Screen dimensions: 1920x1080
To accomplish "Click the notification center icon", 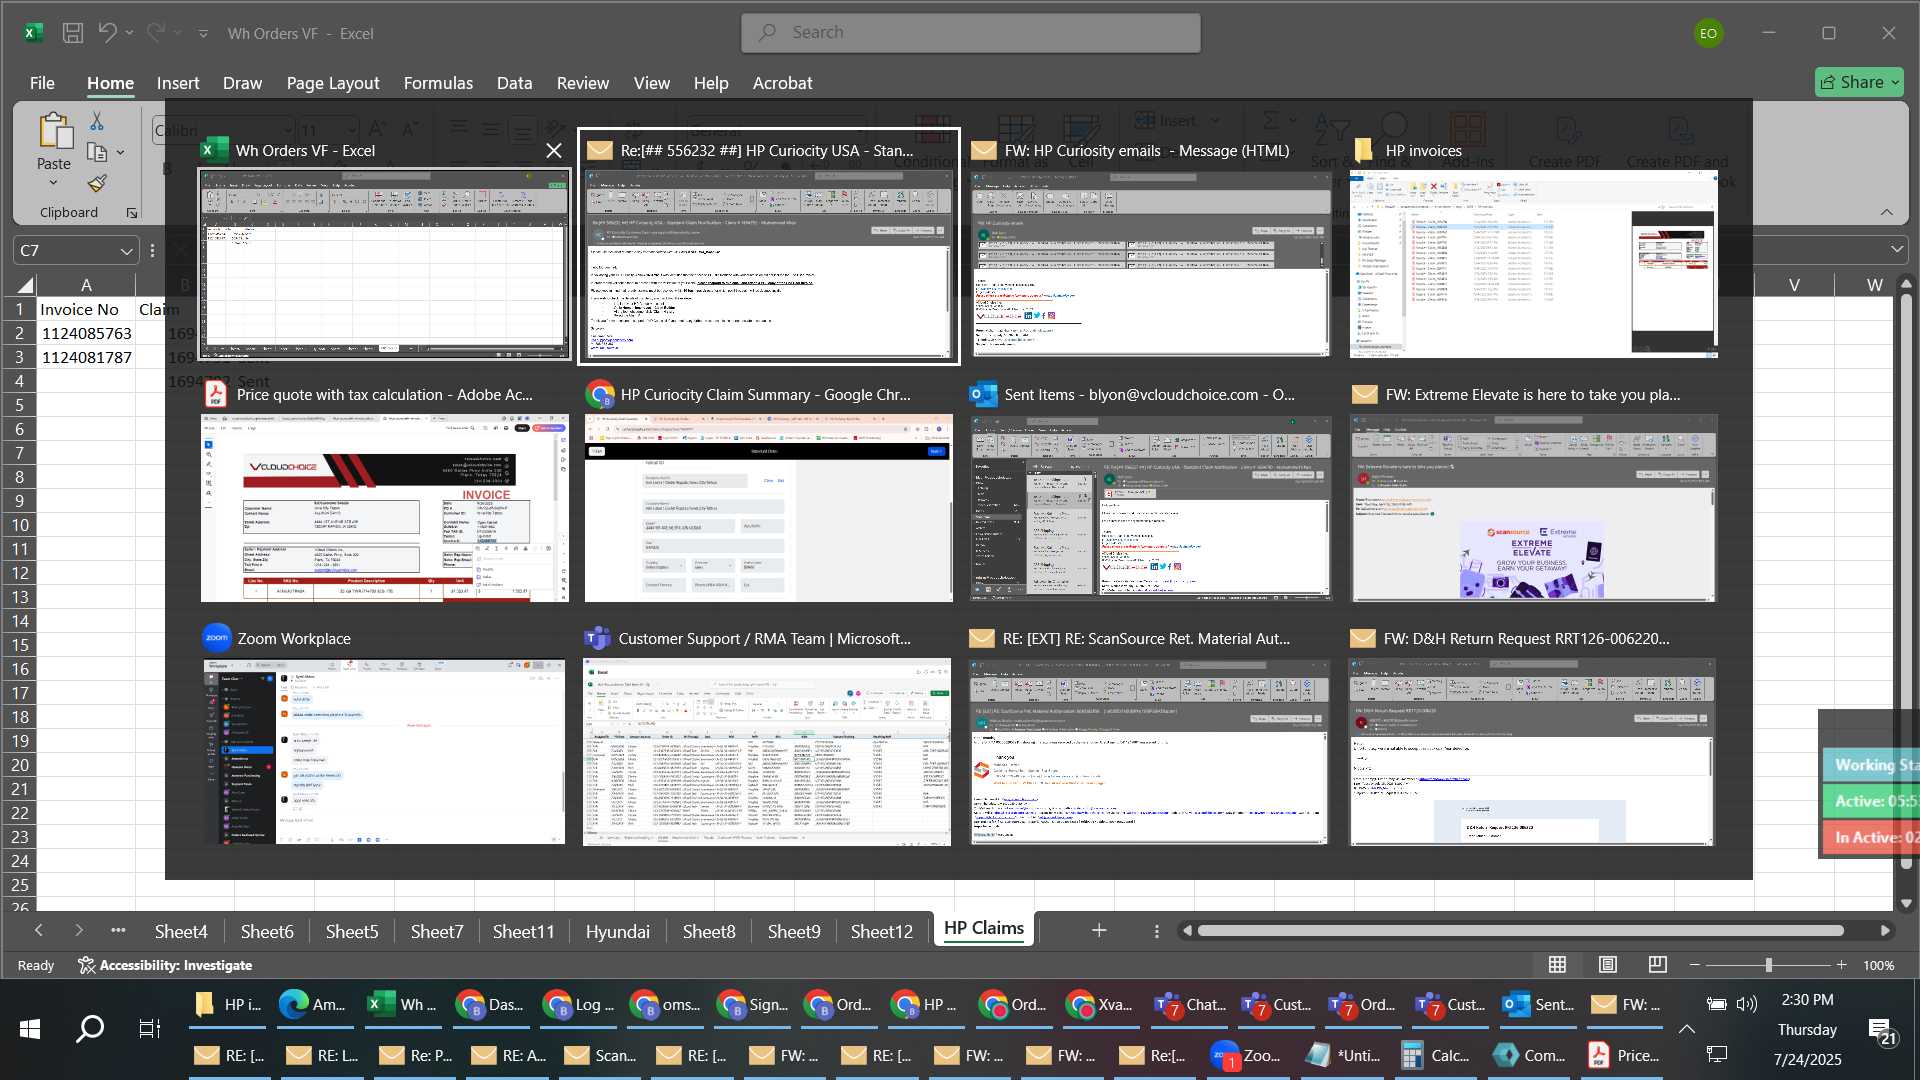I will [x=1881, y=1031].
